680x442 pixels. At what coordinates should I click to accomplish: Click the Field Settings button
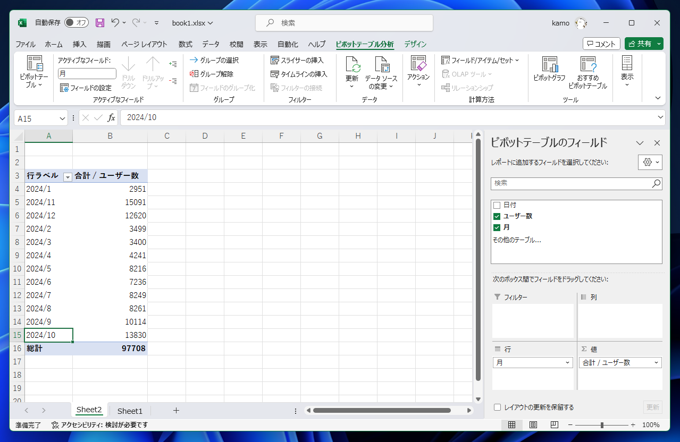tap(86, 88)
